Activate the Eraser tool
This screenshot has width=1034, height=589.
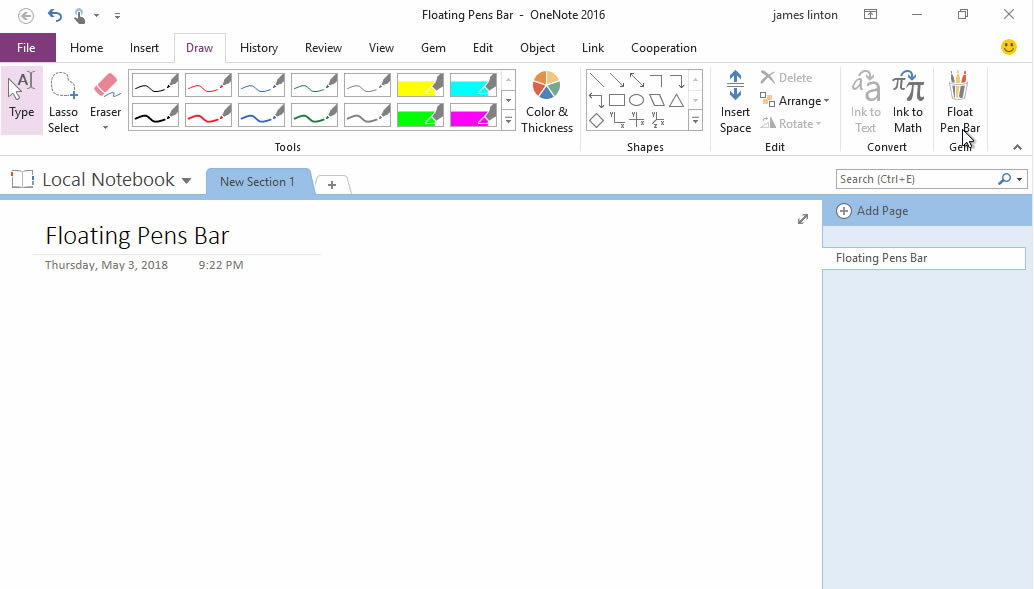[105, 95]
